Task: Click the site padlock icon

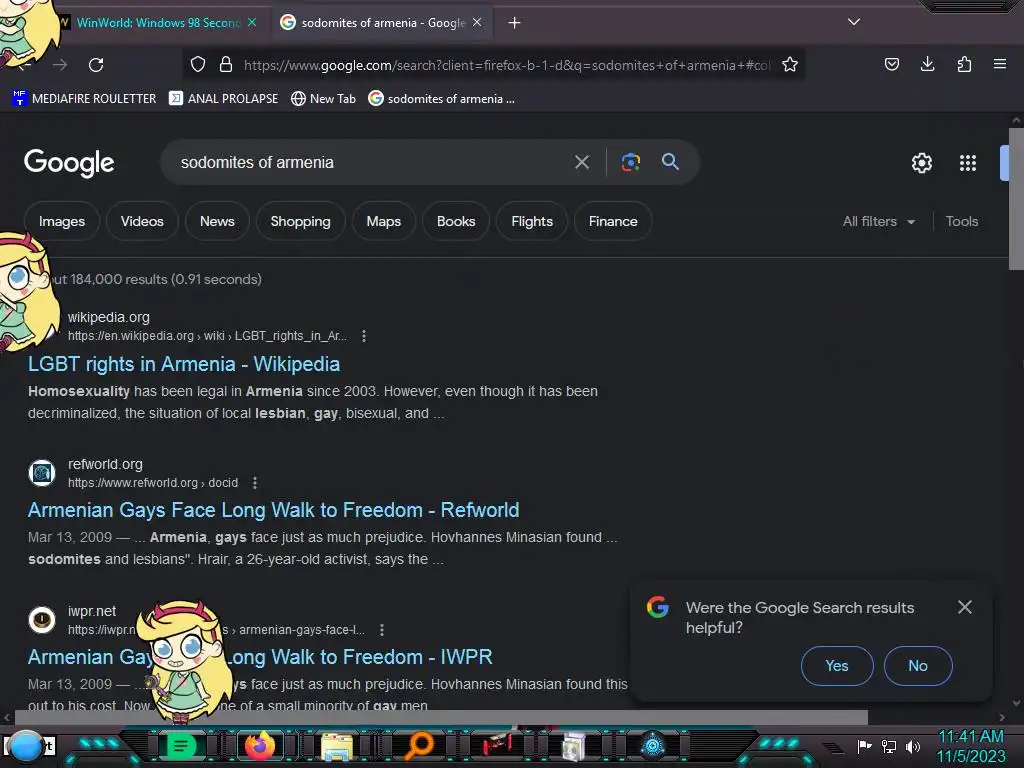Action: 226,65
